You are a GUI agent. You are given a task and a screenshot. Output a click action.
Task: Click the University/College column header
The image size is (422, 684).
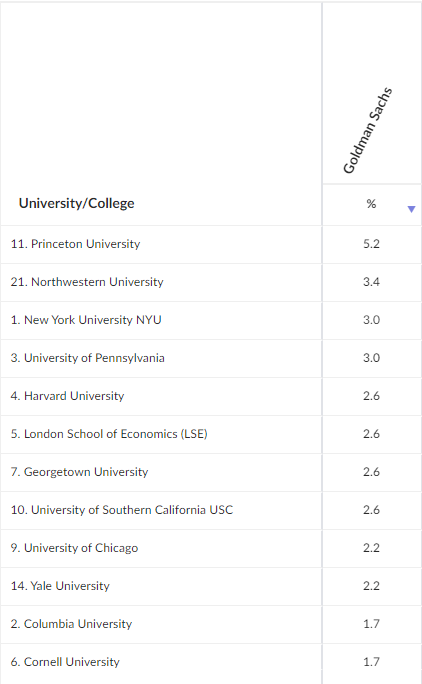(x=76, y=203)
